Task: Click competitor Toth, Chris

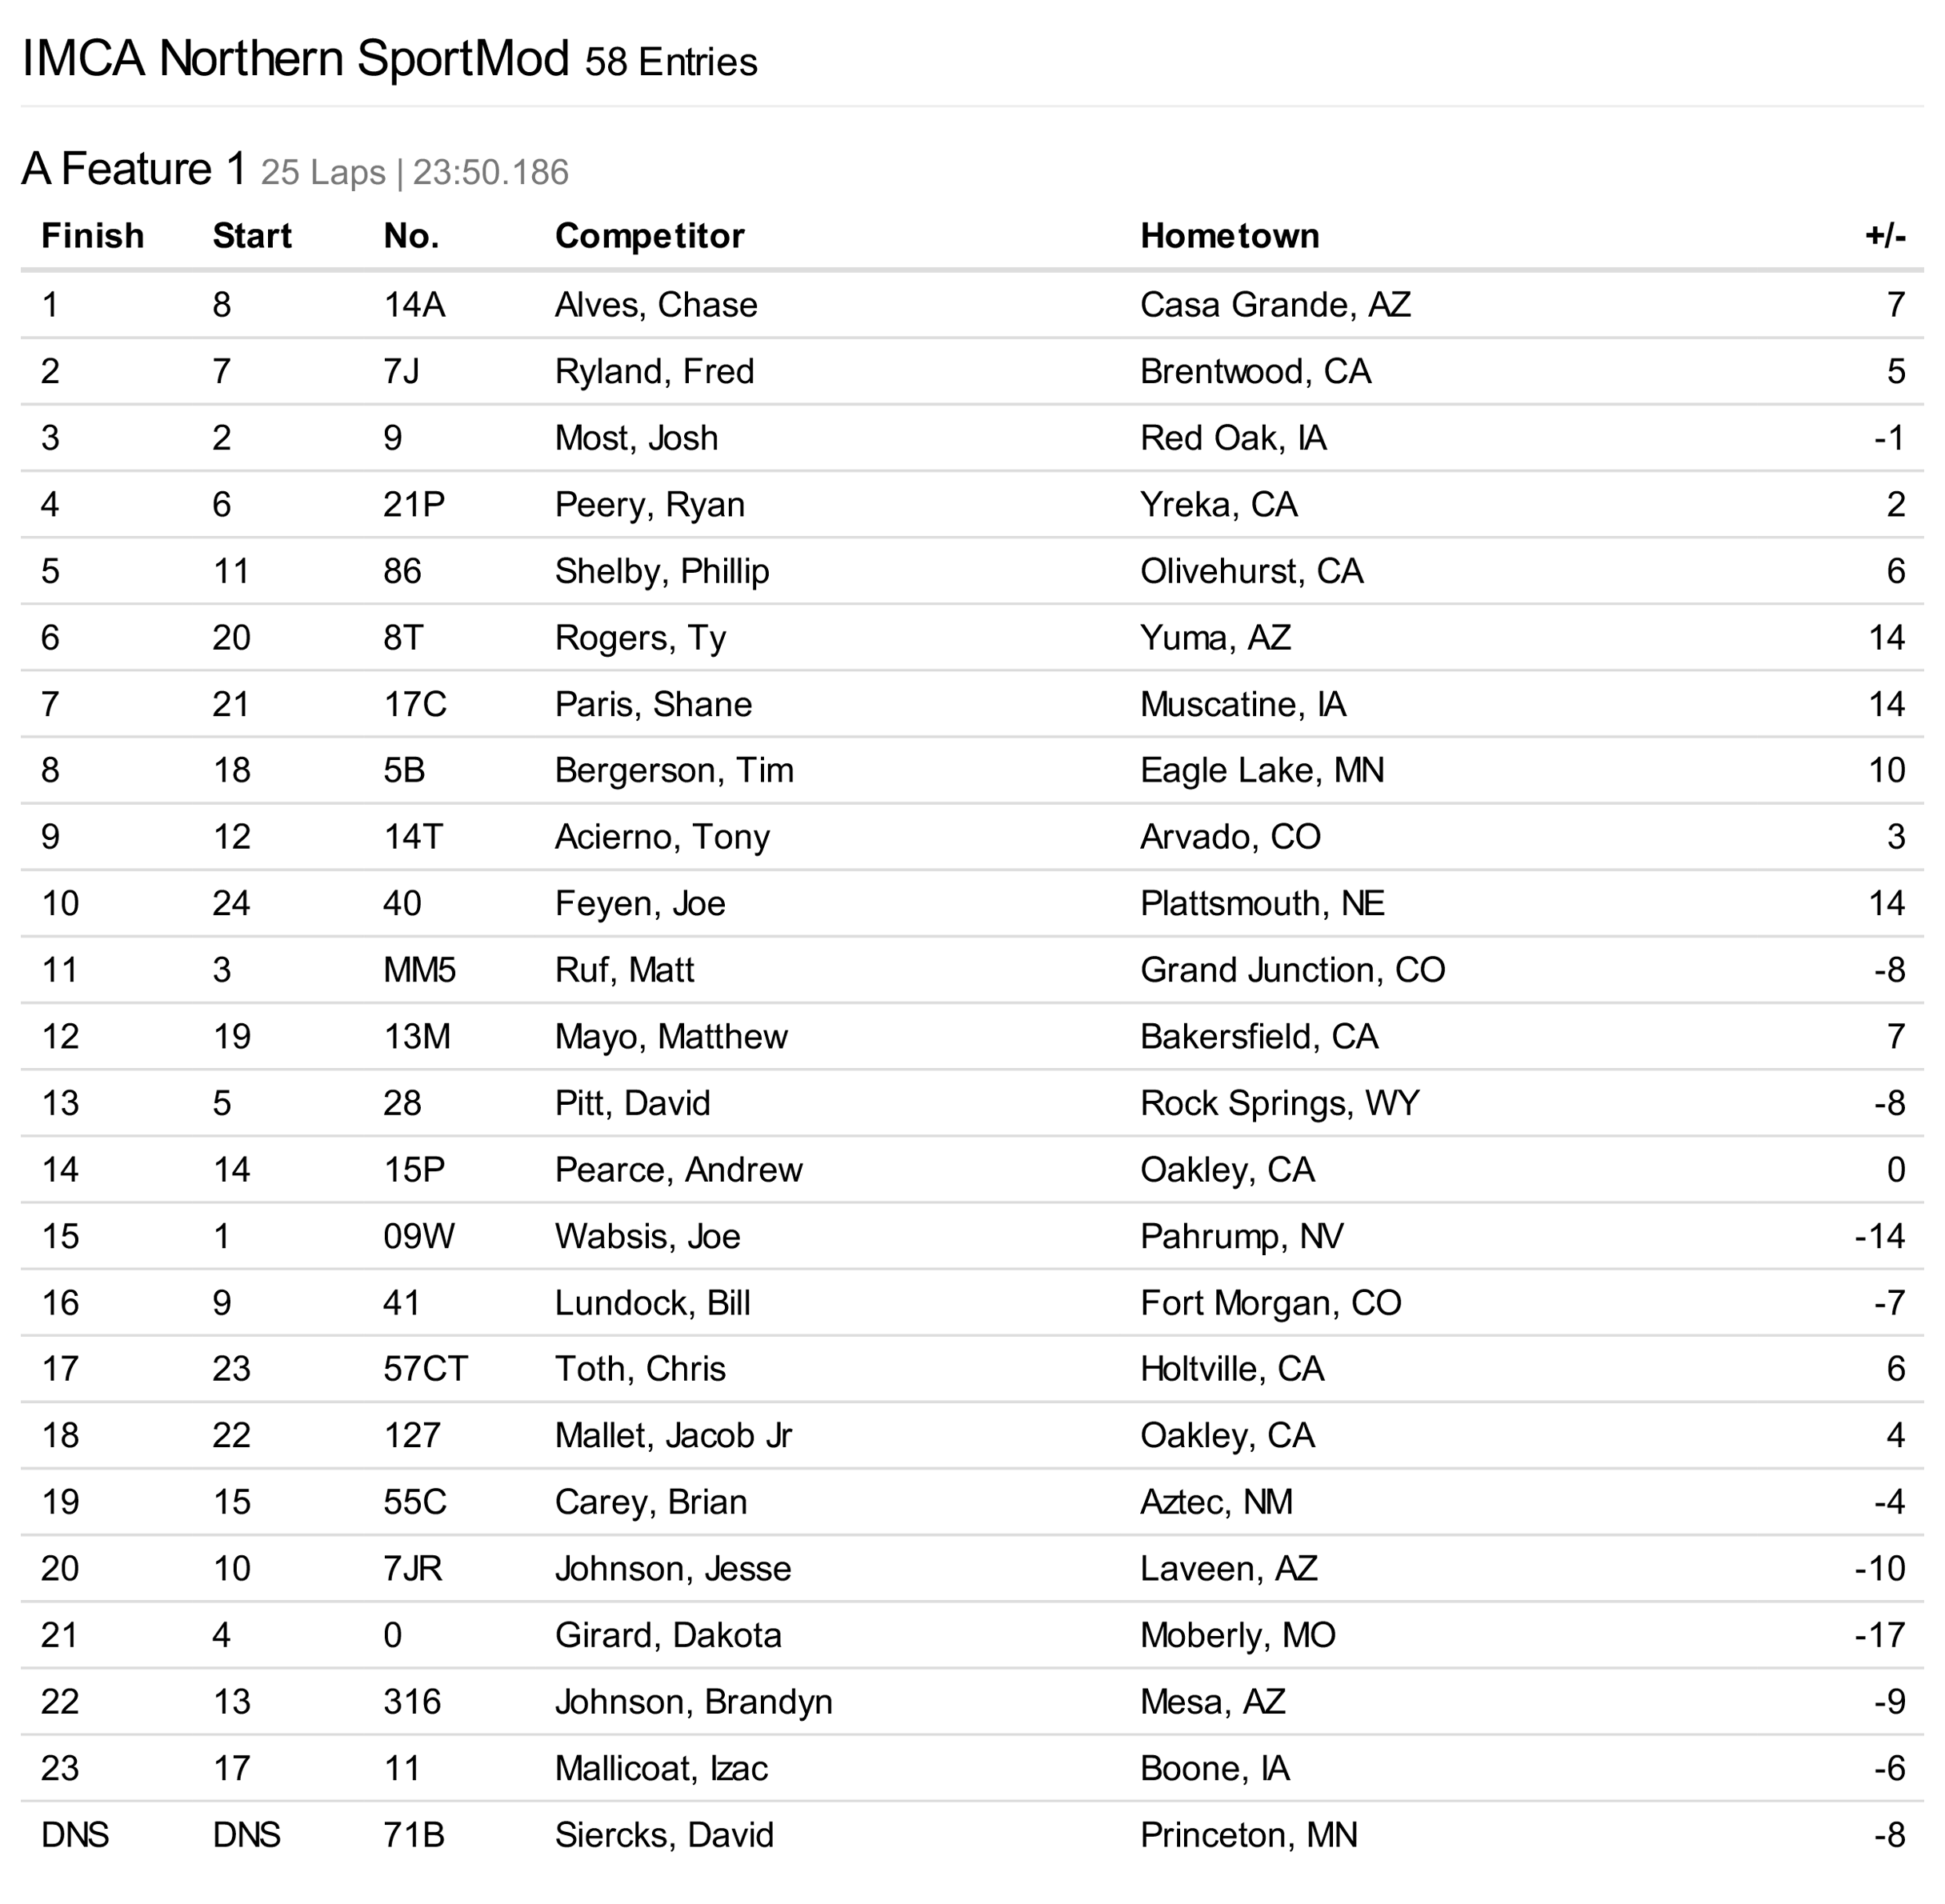Action: [640, 1369]
